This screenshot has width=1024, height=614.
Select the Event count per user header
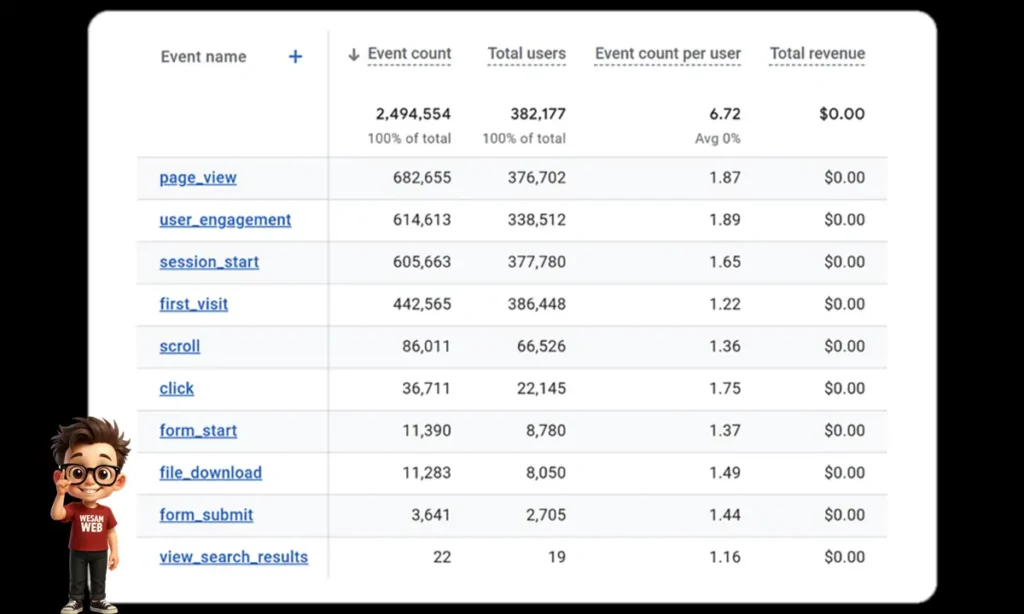(x=667, y=54)
